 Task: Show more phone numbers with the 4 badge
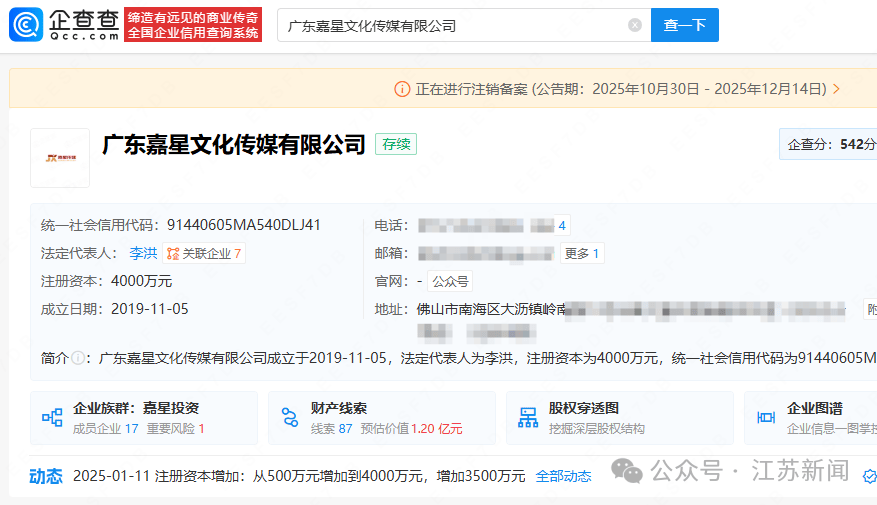tap(562, 225)
